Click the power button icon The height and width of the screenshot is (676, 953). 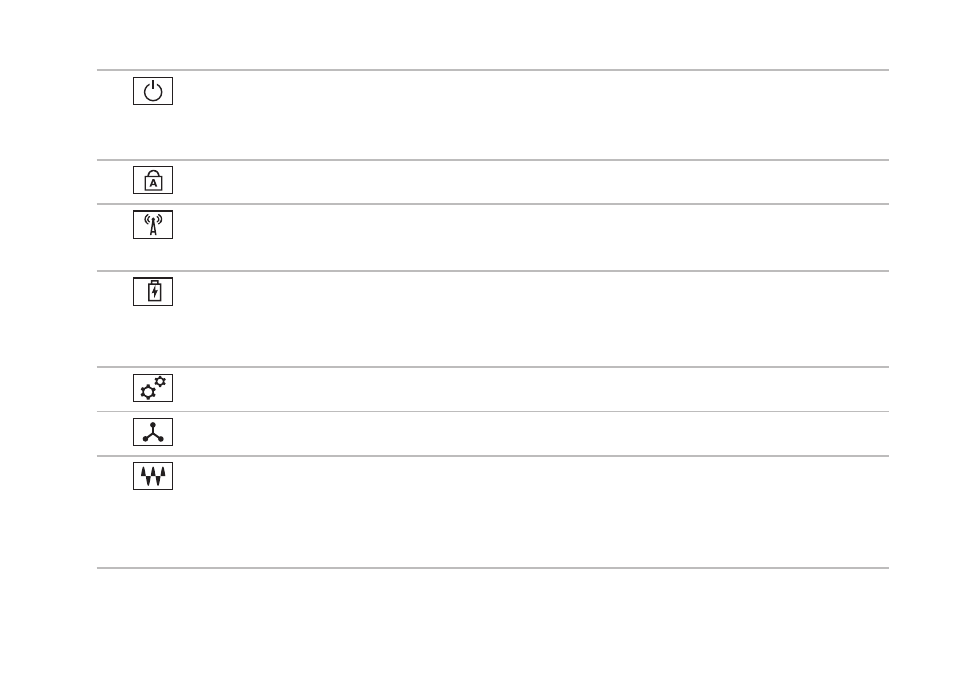pos(153,91)
